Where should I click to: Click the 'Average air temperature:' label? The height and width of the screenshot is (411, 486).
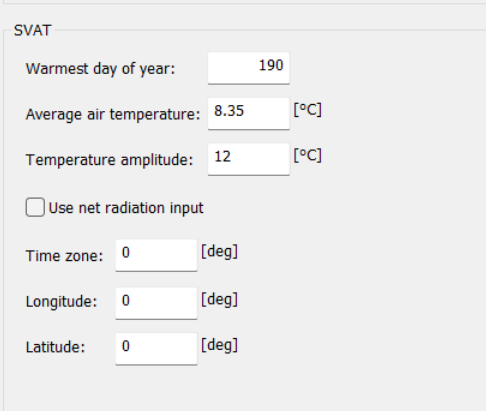[x=113, y=114]
